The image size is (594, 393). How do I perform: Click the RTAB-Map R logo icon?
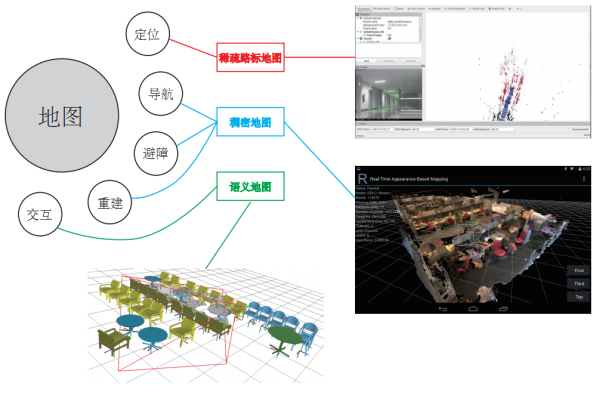point(363,178)
